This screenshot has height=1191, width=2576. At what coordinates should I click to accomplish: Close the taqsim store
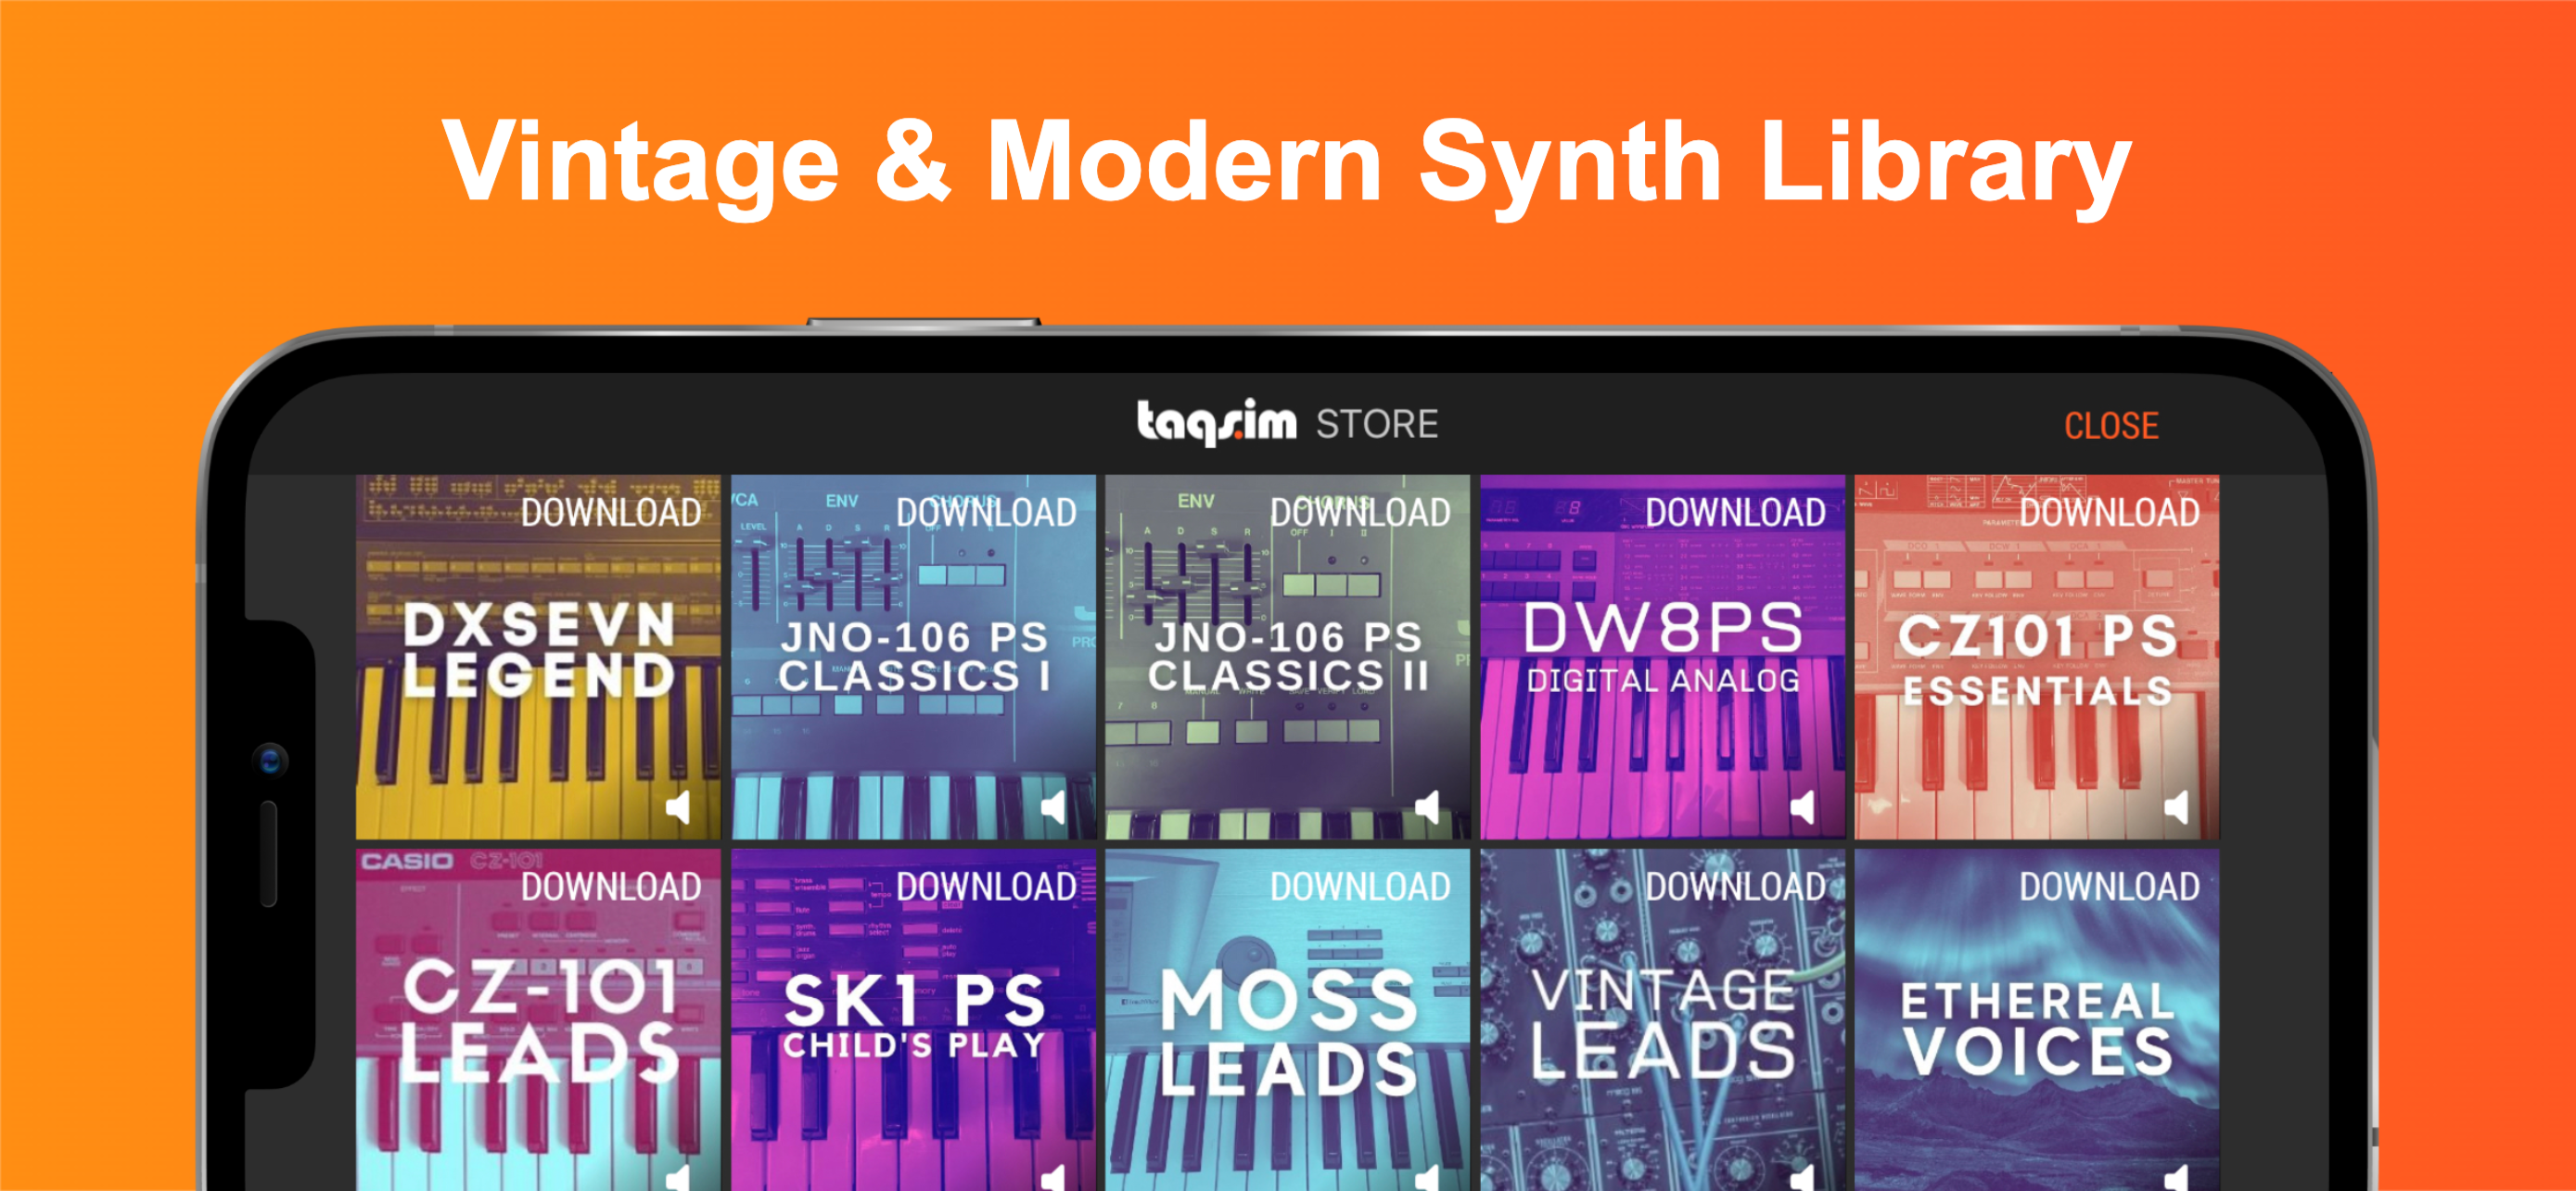(2111, 426)
